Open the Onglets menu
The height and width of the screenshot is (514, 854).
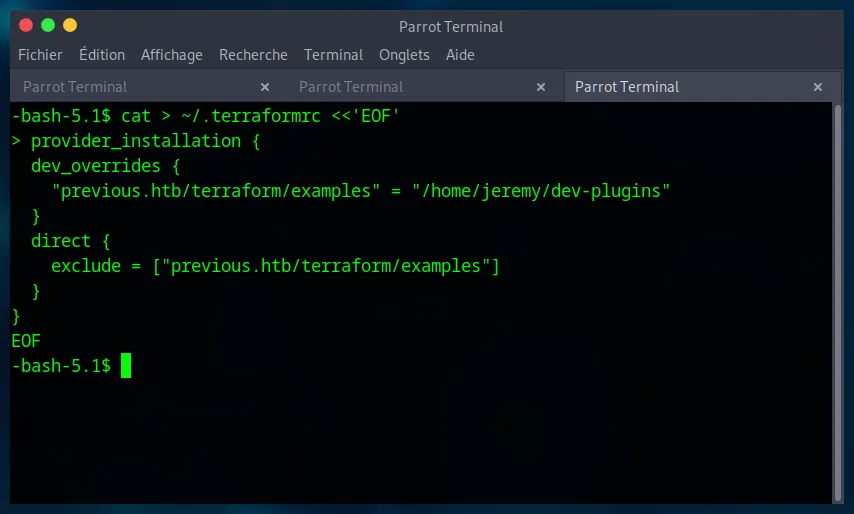pyautogui.click(x=404, y=55)
